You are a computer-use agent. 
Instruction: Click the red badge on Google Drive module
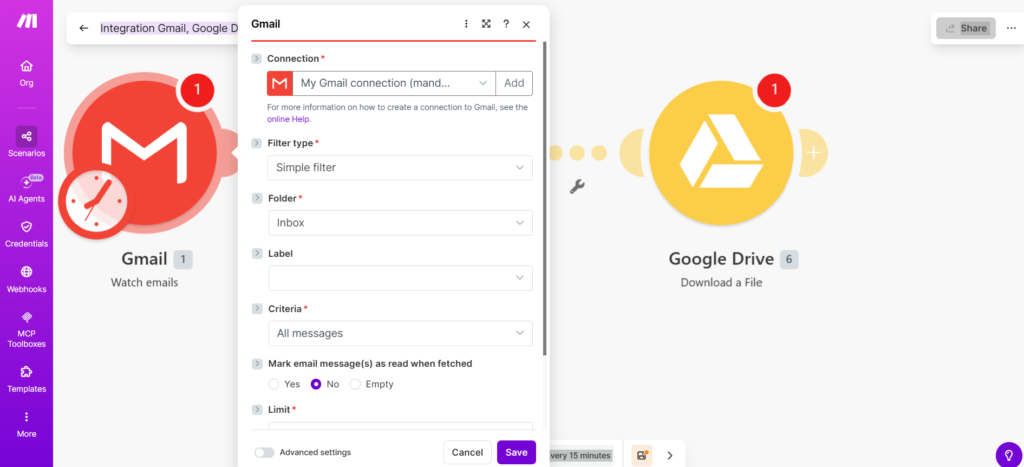(775, 89)
